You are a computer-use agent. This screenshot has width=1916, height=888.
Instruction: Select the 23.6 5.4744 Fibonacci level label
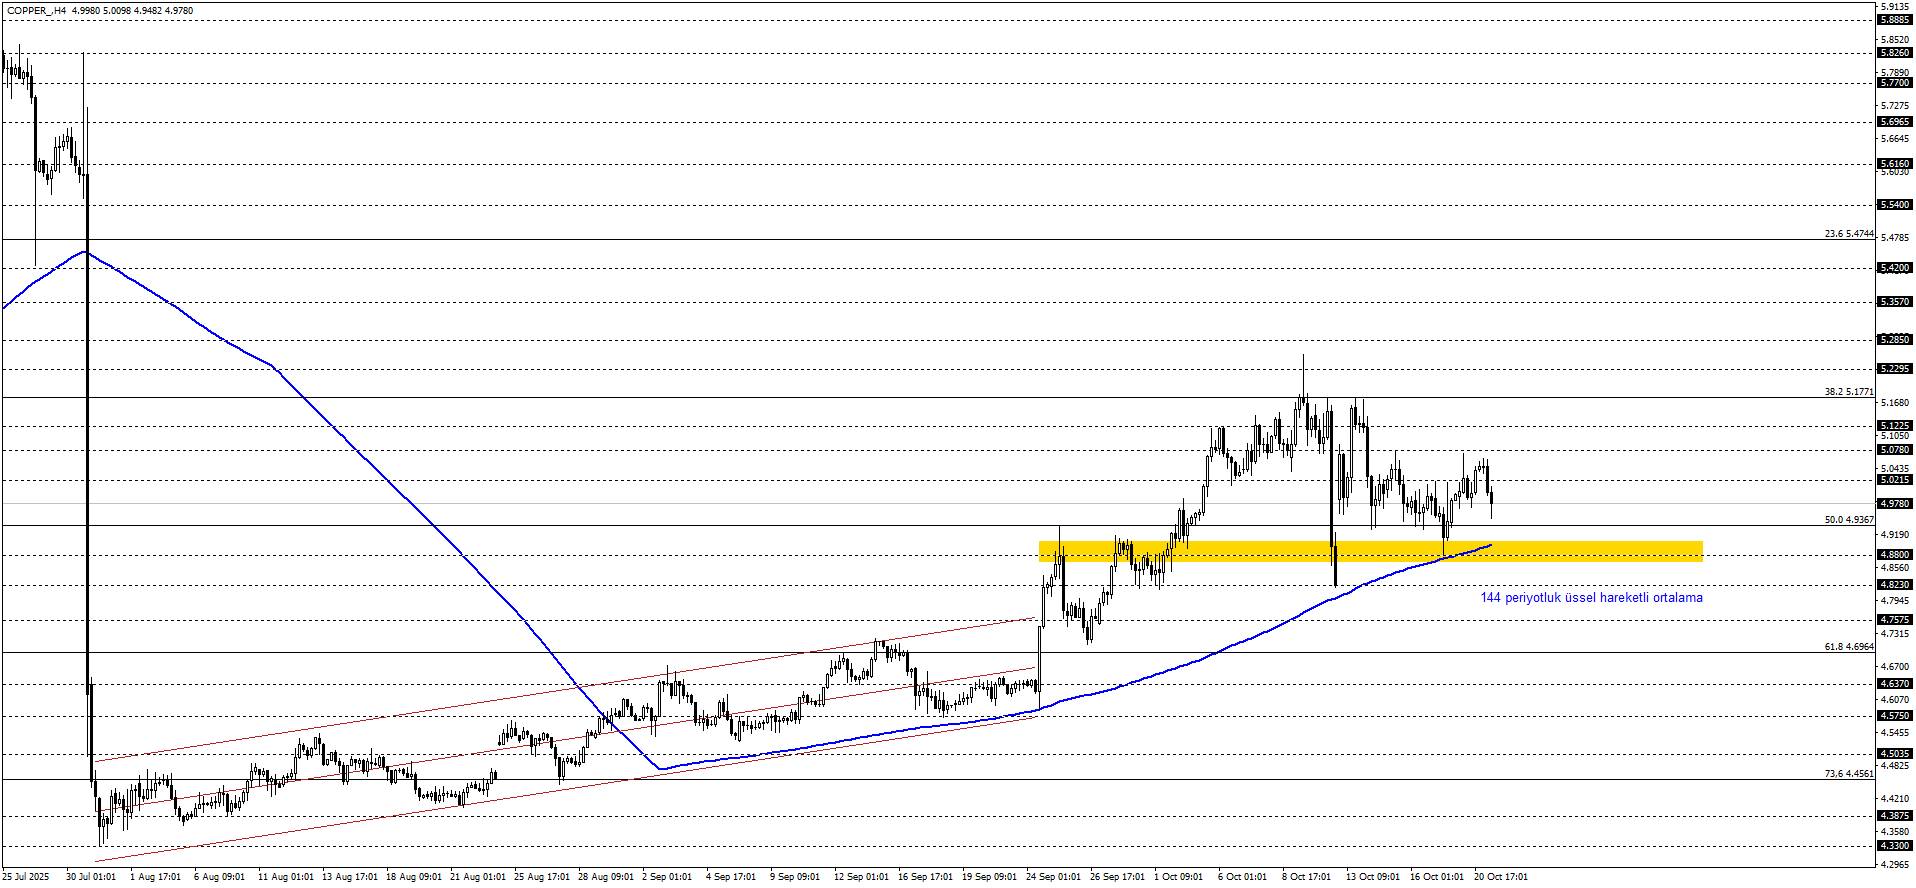coord(1848,234)
